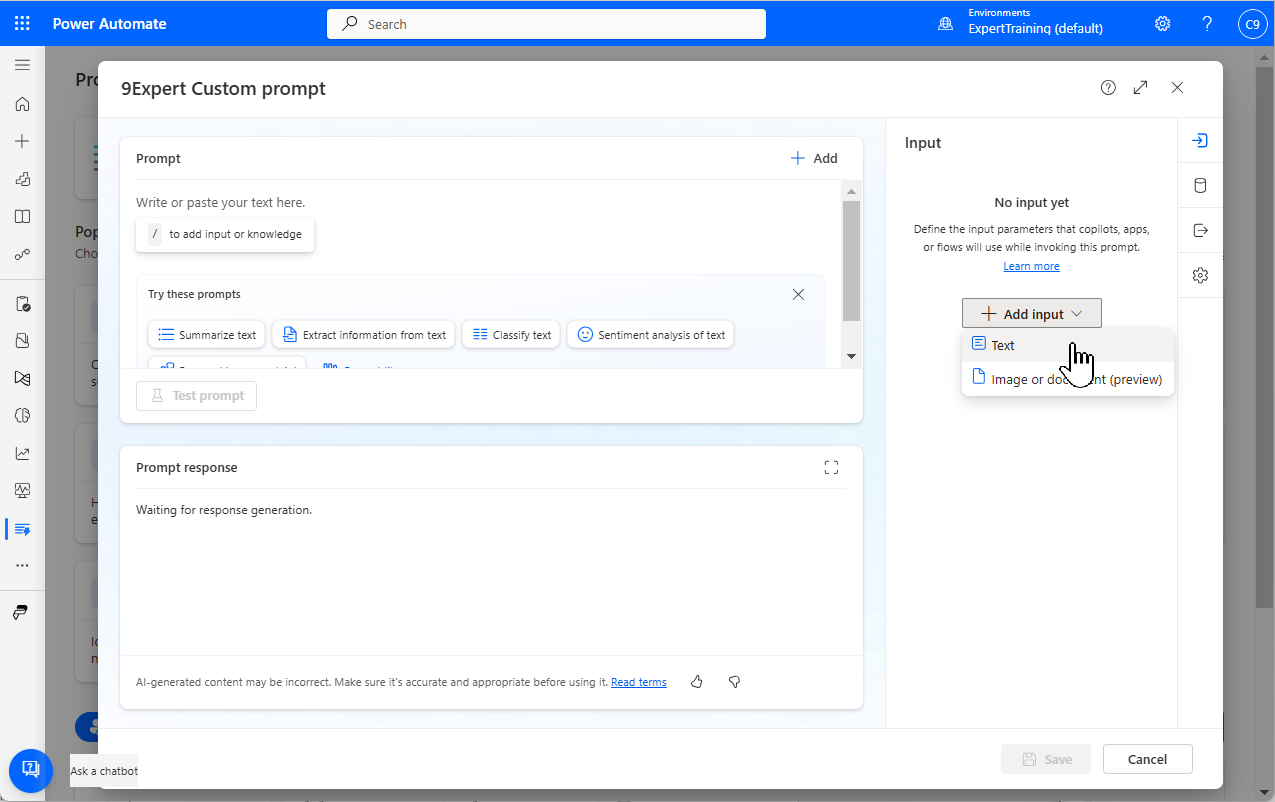Click inside the Search bar
The height and width of the screenshot is (802, 1275).
click(546, 23)
